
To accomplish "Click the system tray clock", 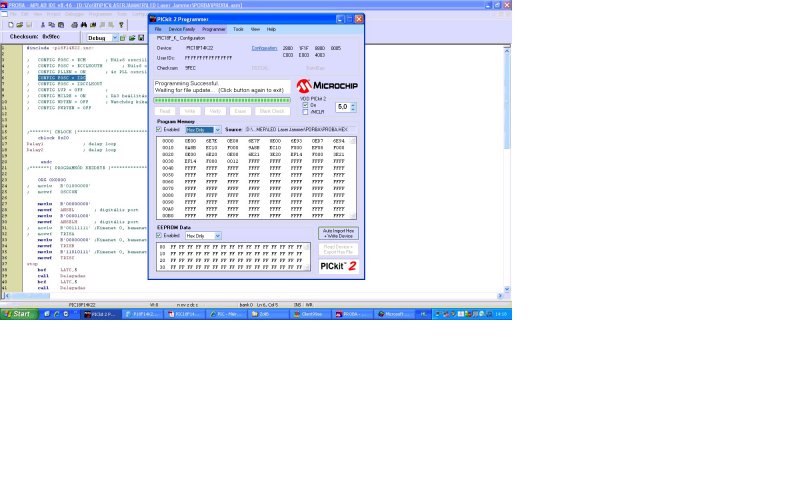I will [501, 314].
